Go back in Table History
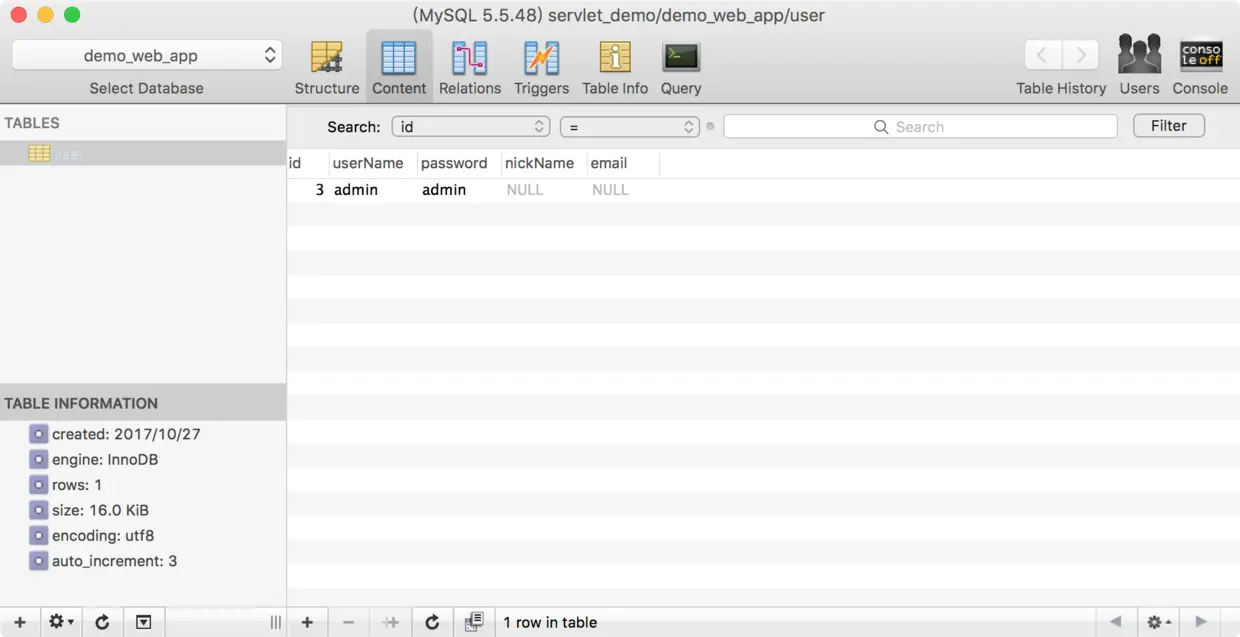 click(x=1043, y=55)
